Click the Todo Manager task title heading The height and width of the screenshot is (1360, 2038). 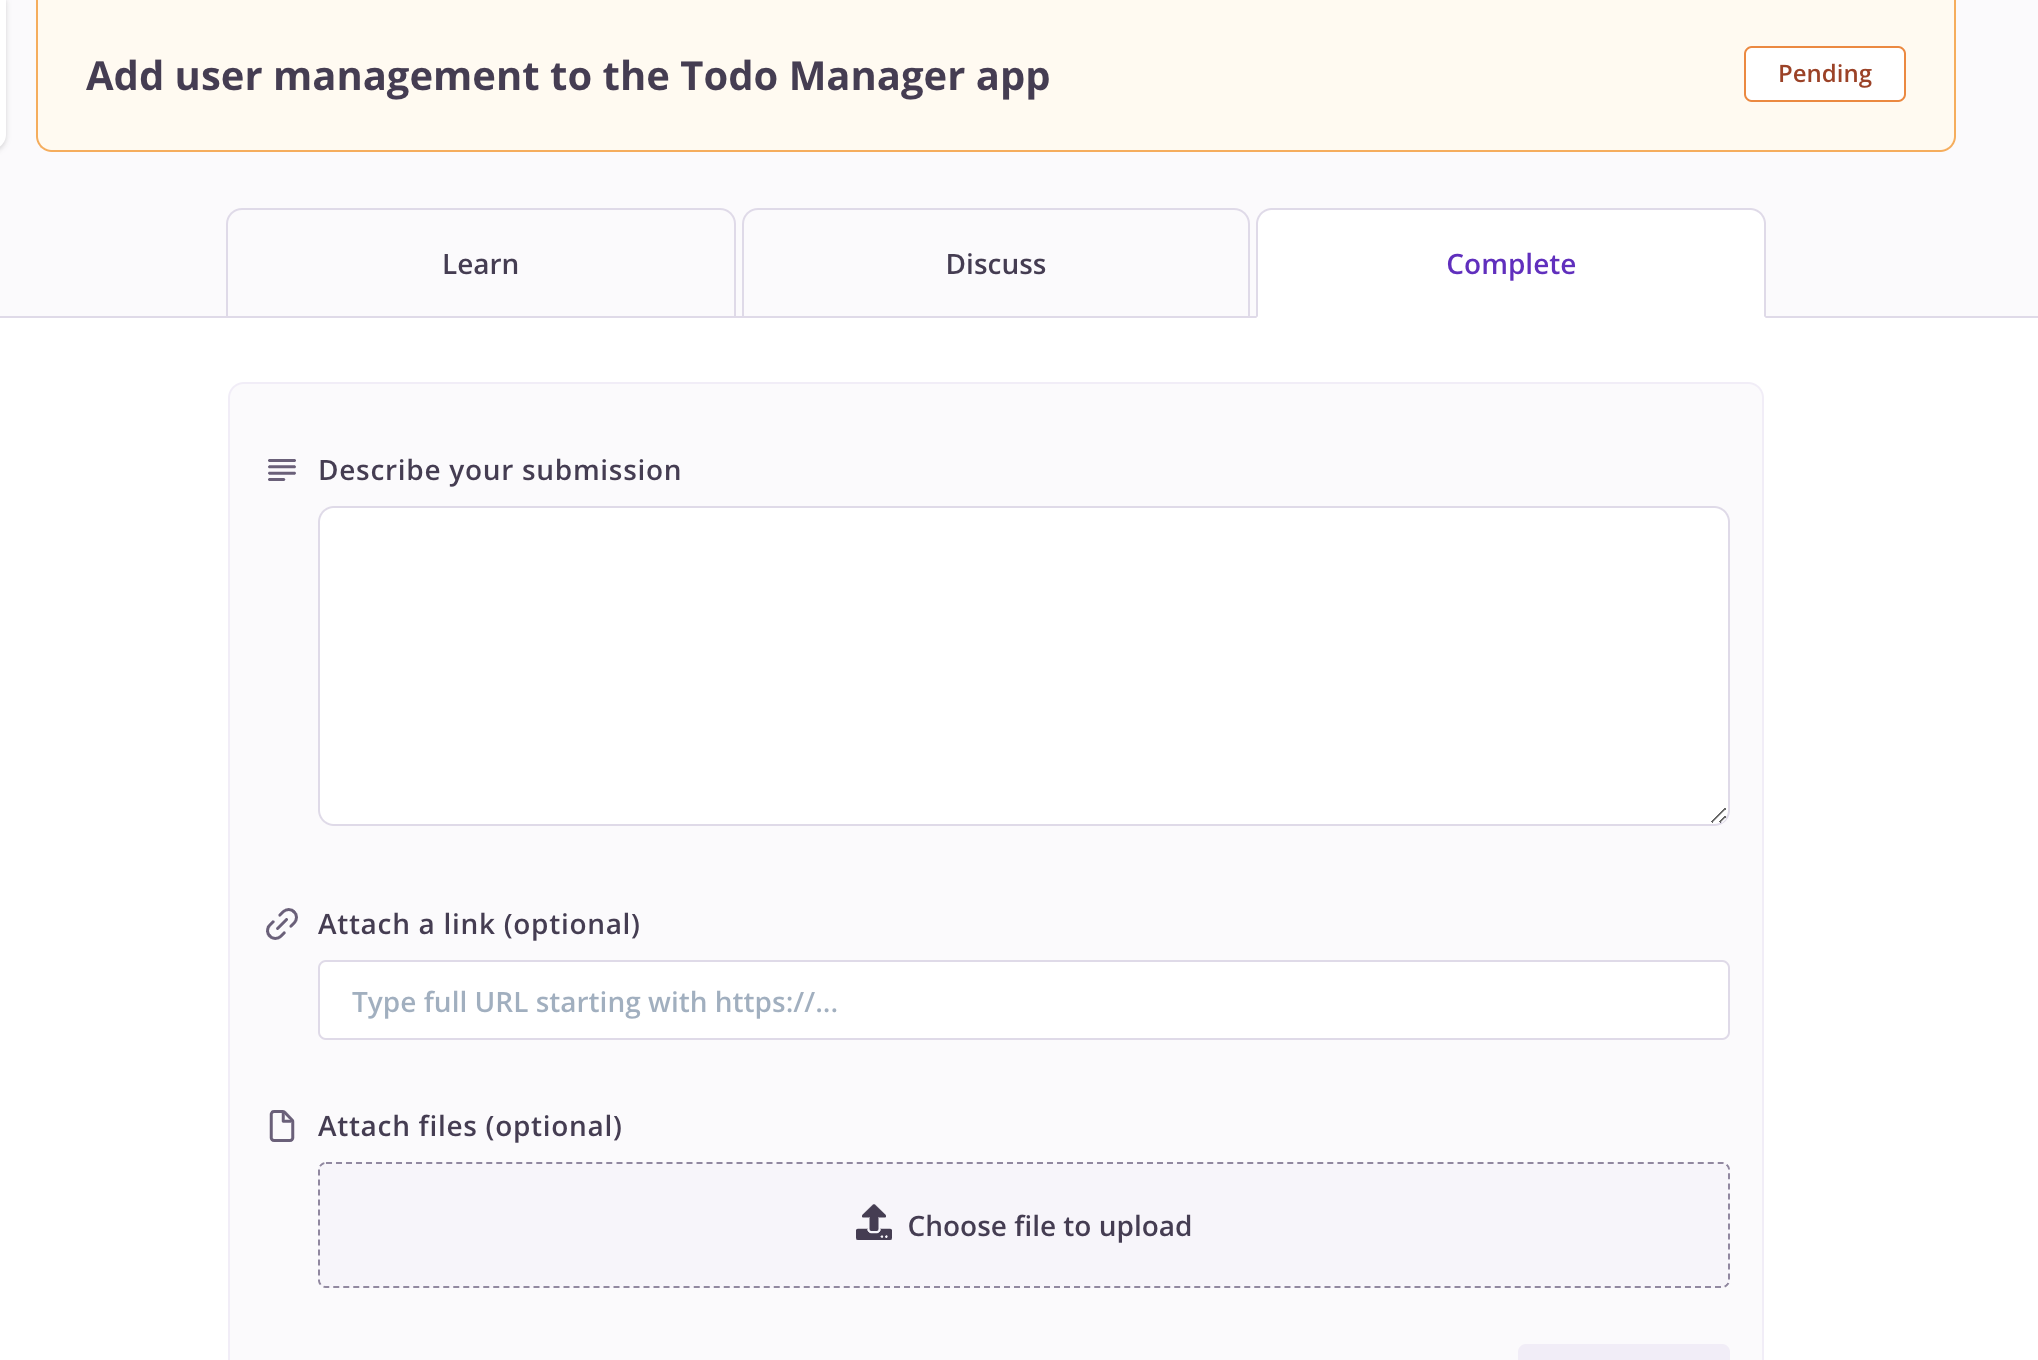567,76
